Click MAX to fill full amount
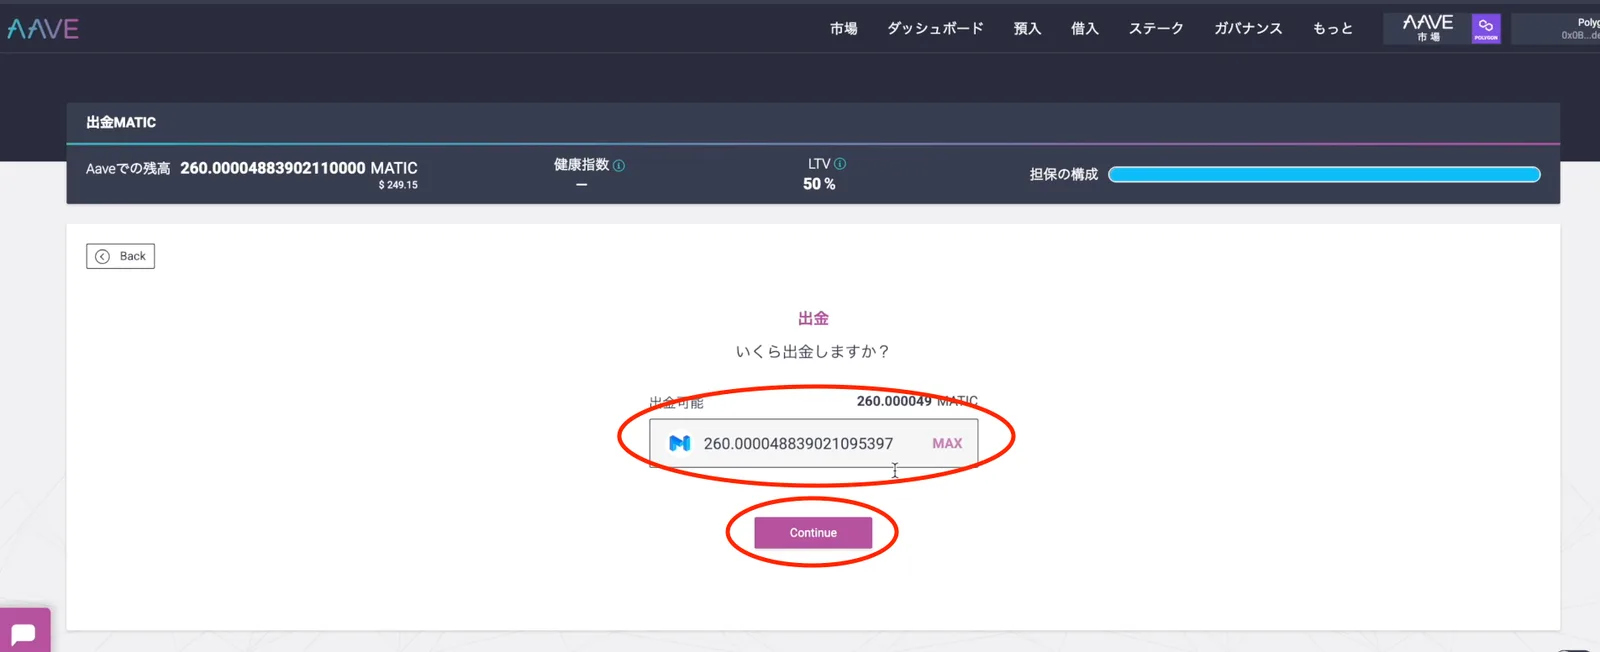This screenshot has height=652, width=1600. pos(947,443)
